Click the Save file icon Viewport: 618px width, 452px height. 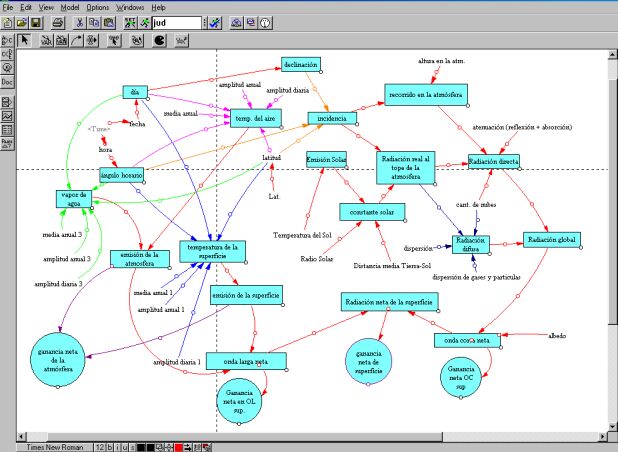point(37,22)
